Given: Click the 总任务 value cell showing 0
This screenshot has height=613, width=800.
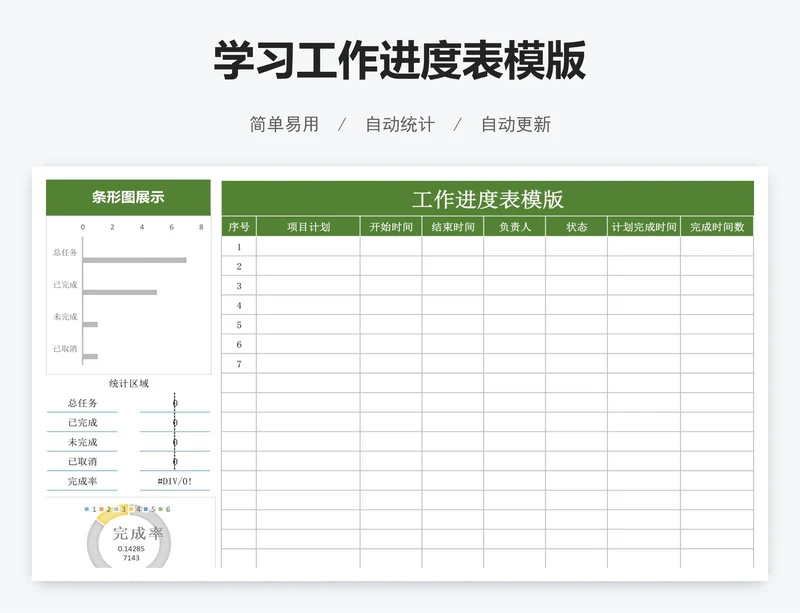Looking at the screenshot, I should click(x=174, y=403).
